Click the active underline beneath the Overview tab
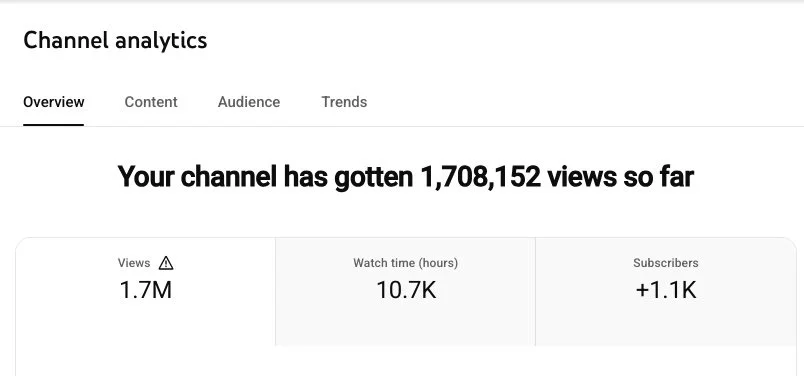804x376 pixels. 53,125
